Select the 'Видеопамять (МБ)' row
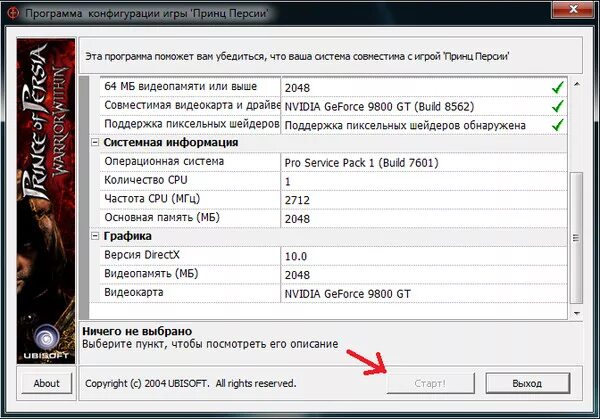600x419 pixels. pyautogui.click(x=333, y=275)
